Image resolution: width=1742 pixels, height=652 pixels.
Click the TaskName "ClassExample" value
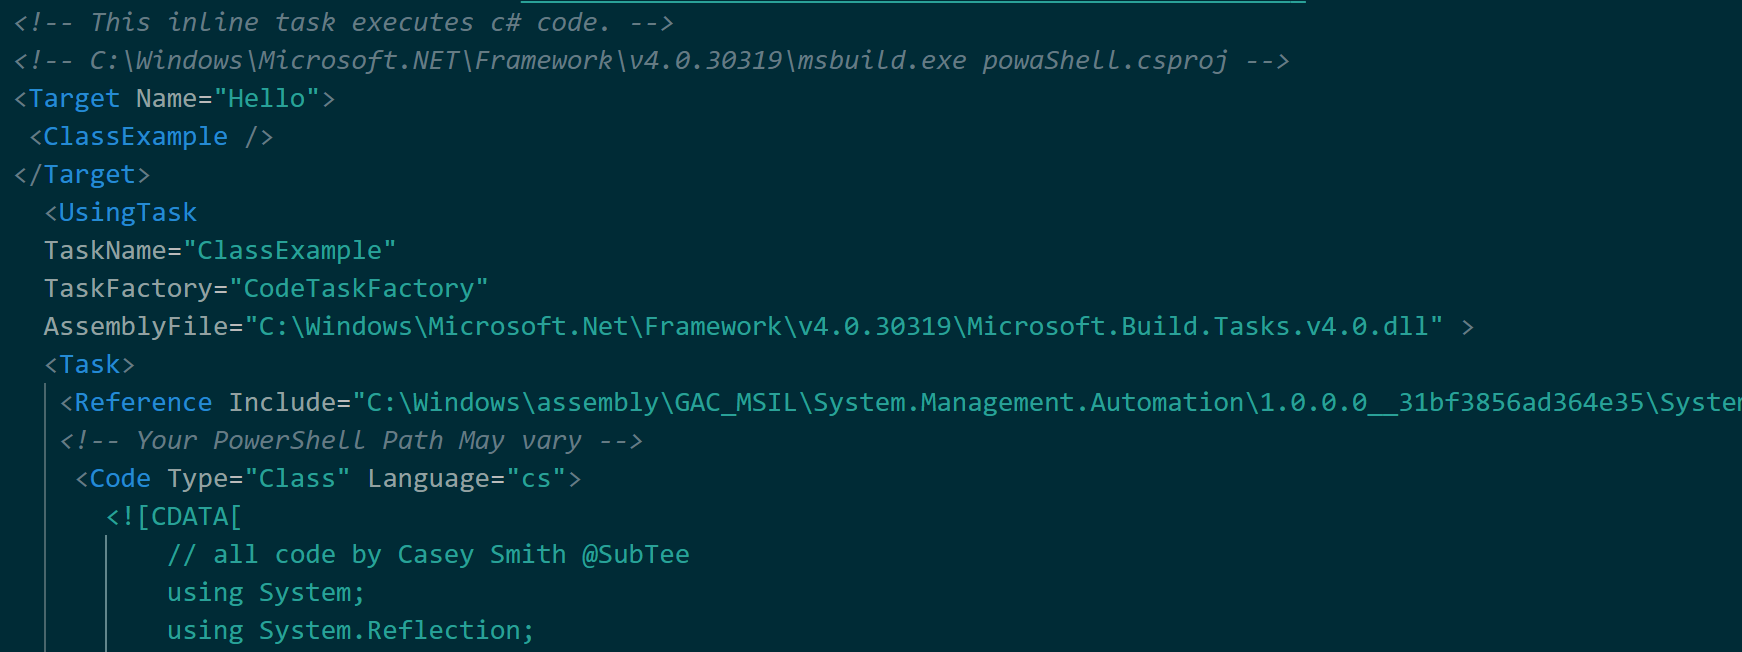pyautogui.click(x=290, y=251)
